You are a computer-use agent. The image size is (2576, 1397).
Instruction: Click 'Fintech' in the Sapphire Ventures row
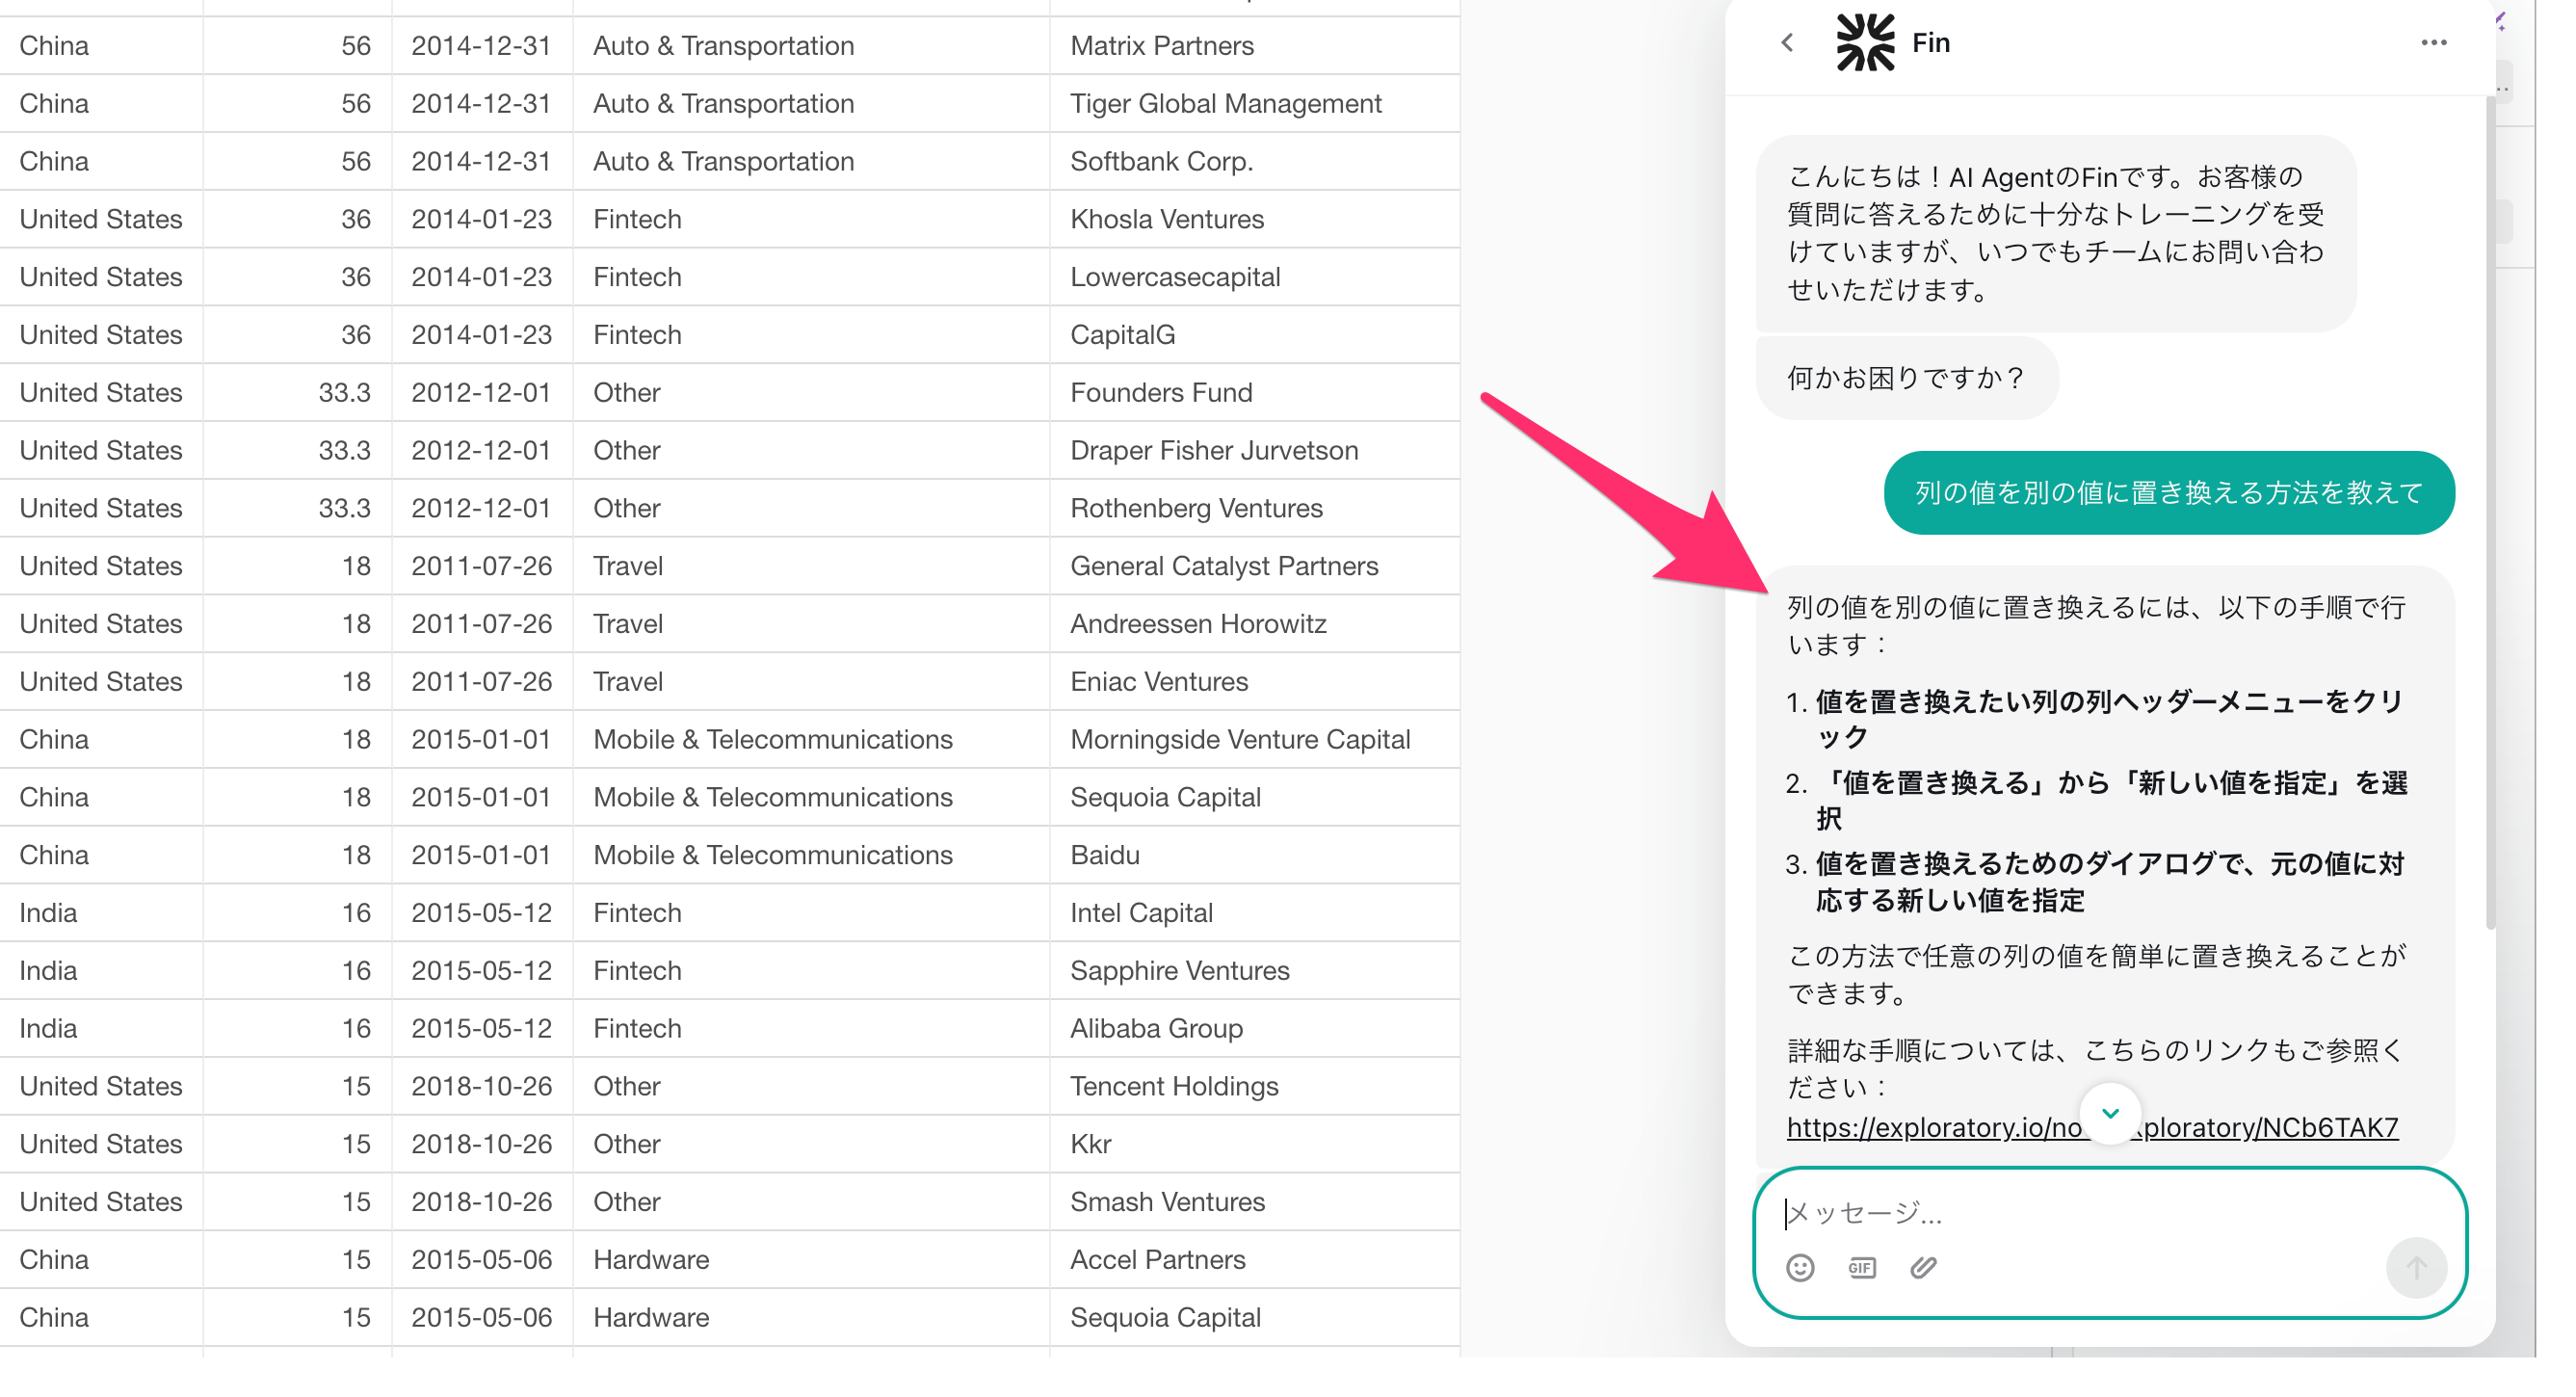(636, 971)
